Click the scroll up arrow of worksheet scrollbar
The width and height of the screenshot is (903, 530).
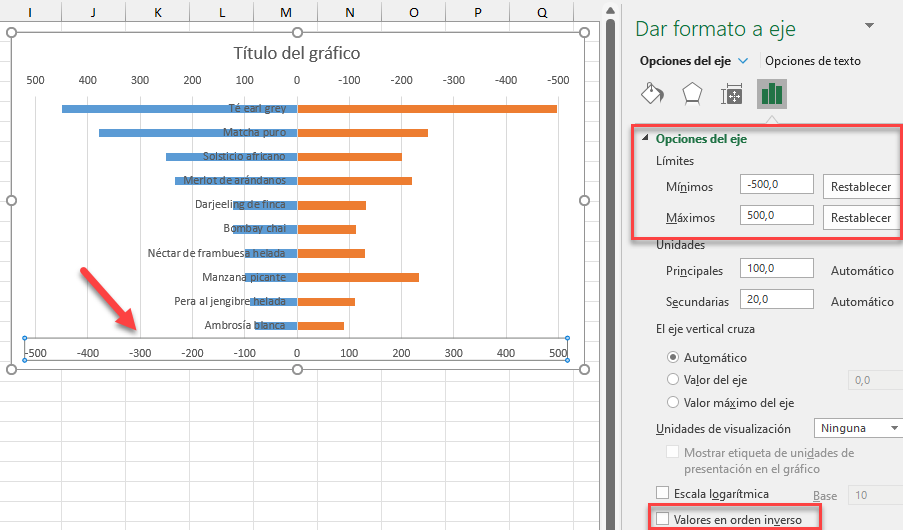coord(610,10)
